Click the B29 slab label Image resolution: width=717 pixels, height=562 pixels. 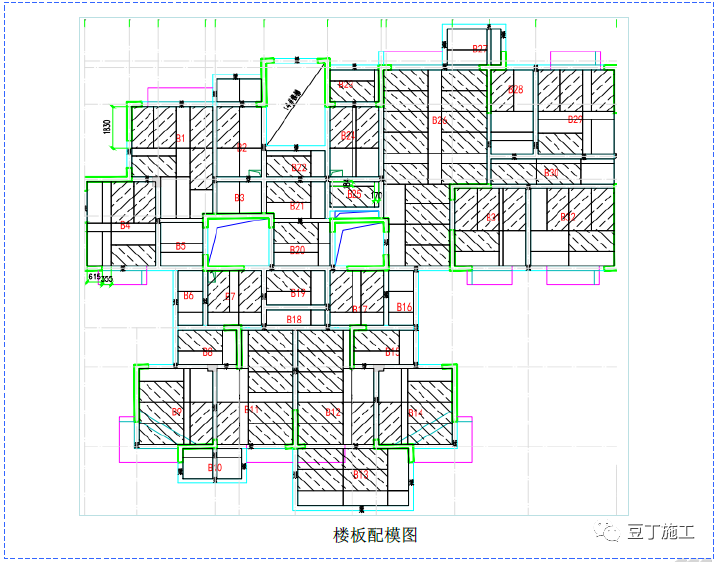575,119
